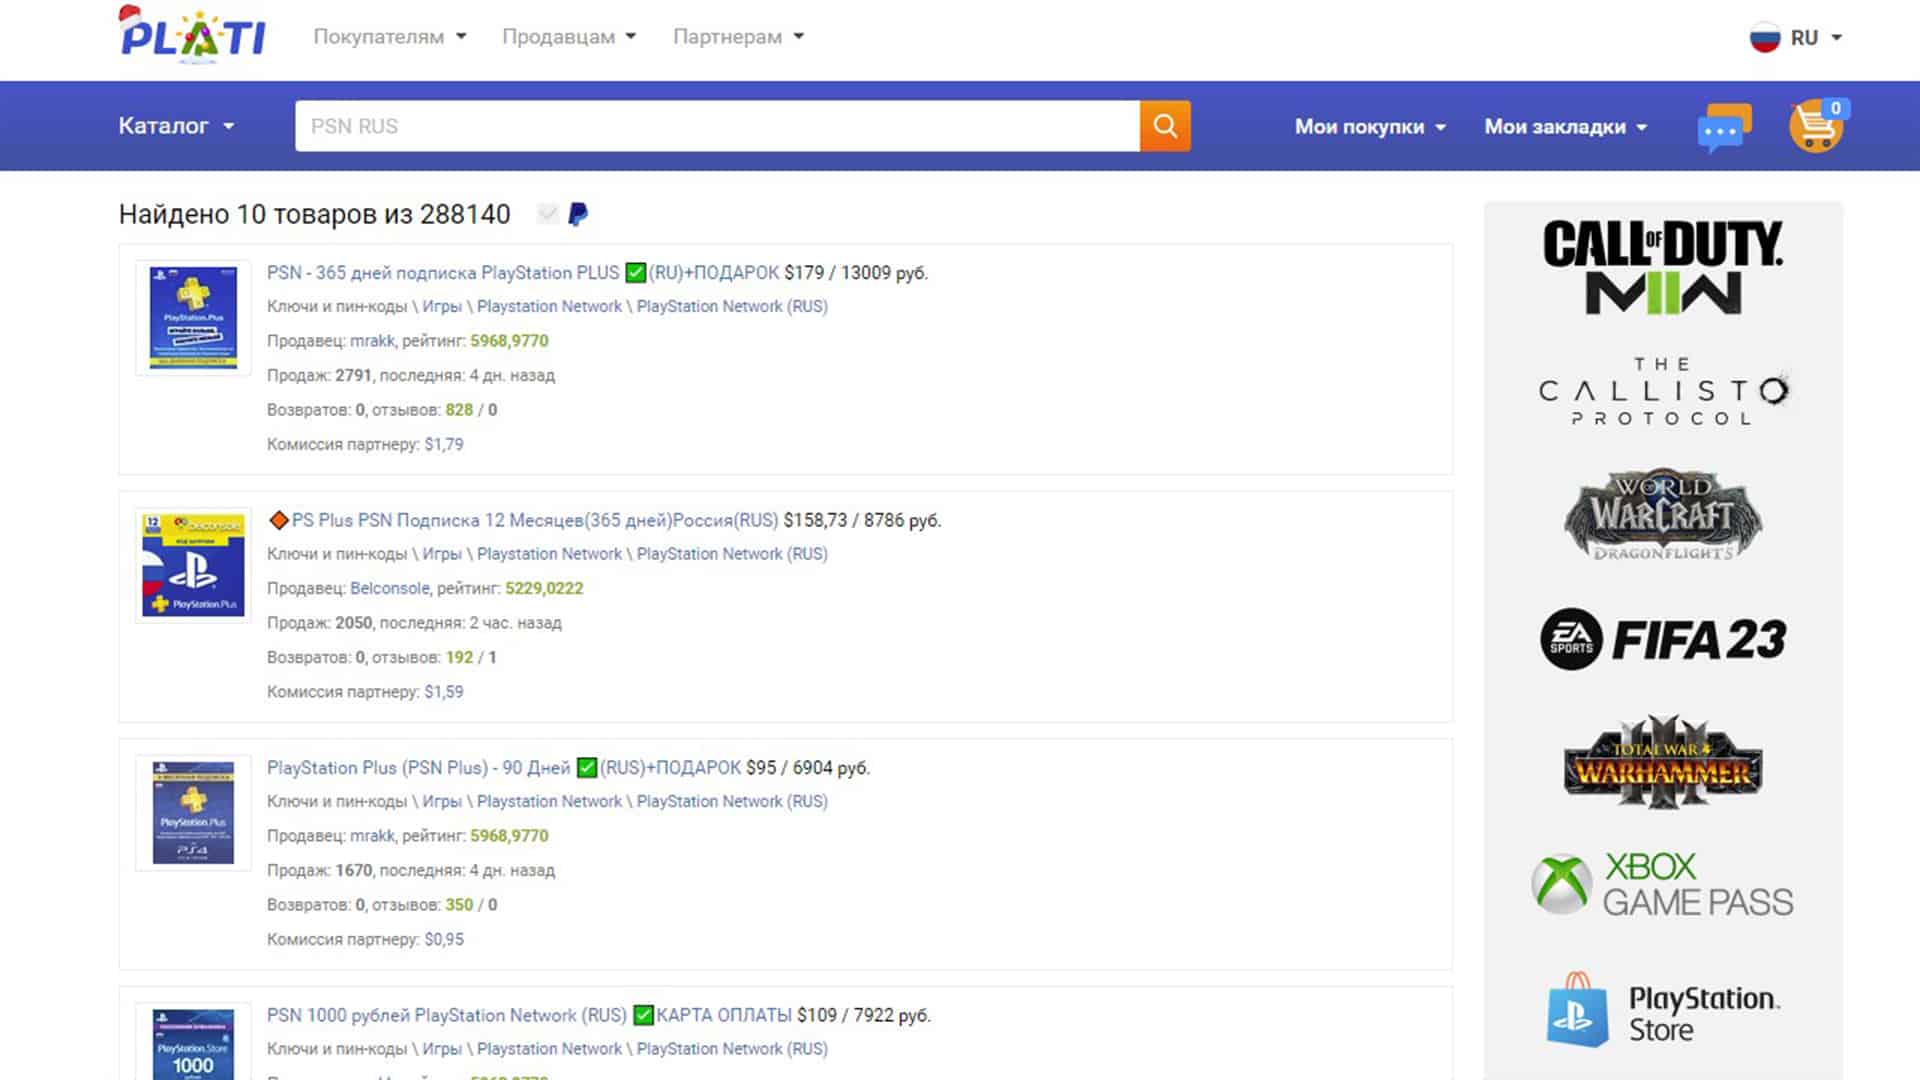Click the chat/messages icon
Viewport: 1920px width, 1080px height.
coord(1724,125)
